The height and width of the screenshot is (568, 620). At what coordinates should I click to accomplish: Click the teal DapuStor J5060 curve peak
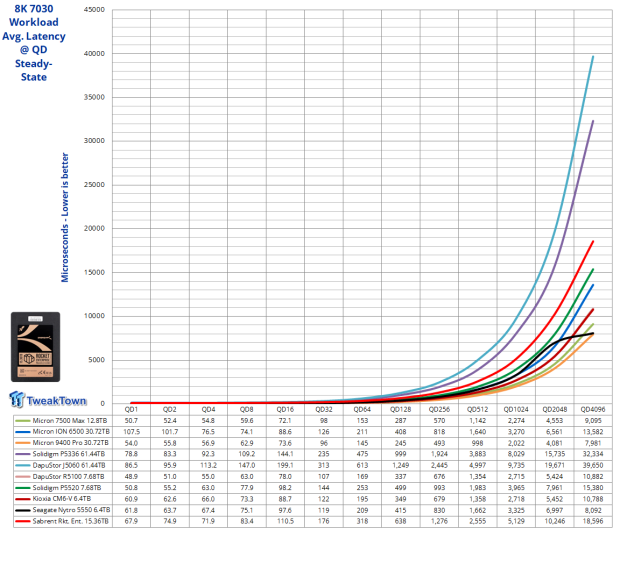click(x=593, y=57)
